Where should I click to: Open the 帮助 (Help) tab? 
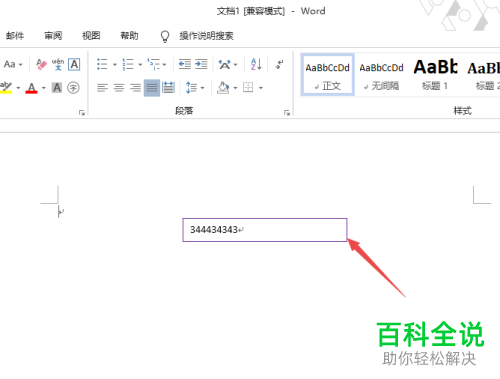click(129, 35)
